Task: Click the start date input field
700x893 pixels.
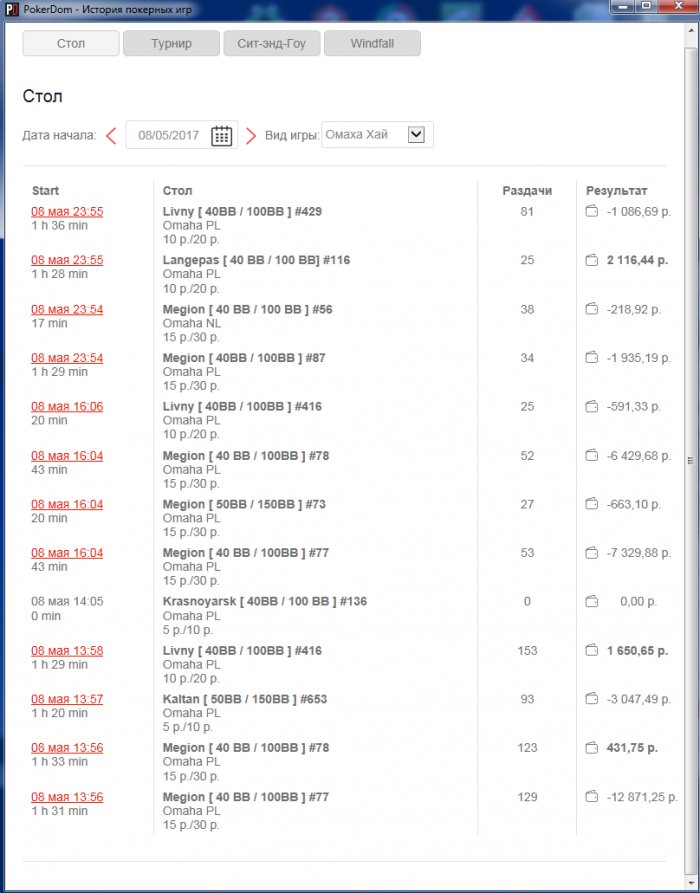Action: [x=168, y=136]
